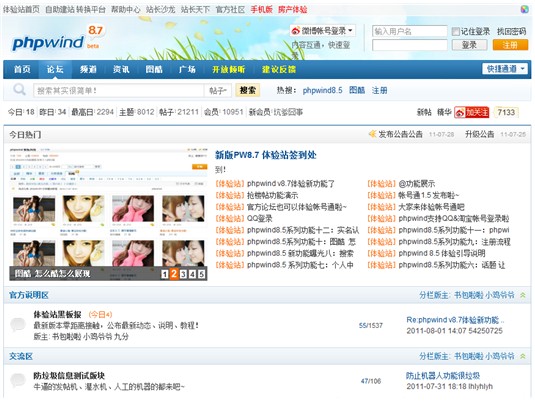Collapse the 官方说明区 section arrow
The height and width of the screenshot is (402, 535).
click(522, 295)
